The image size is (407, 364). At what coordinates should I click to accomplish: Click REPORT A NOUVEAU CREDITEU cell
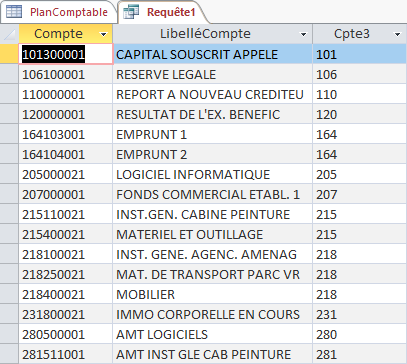(x=213, y=94)
